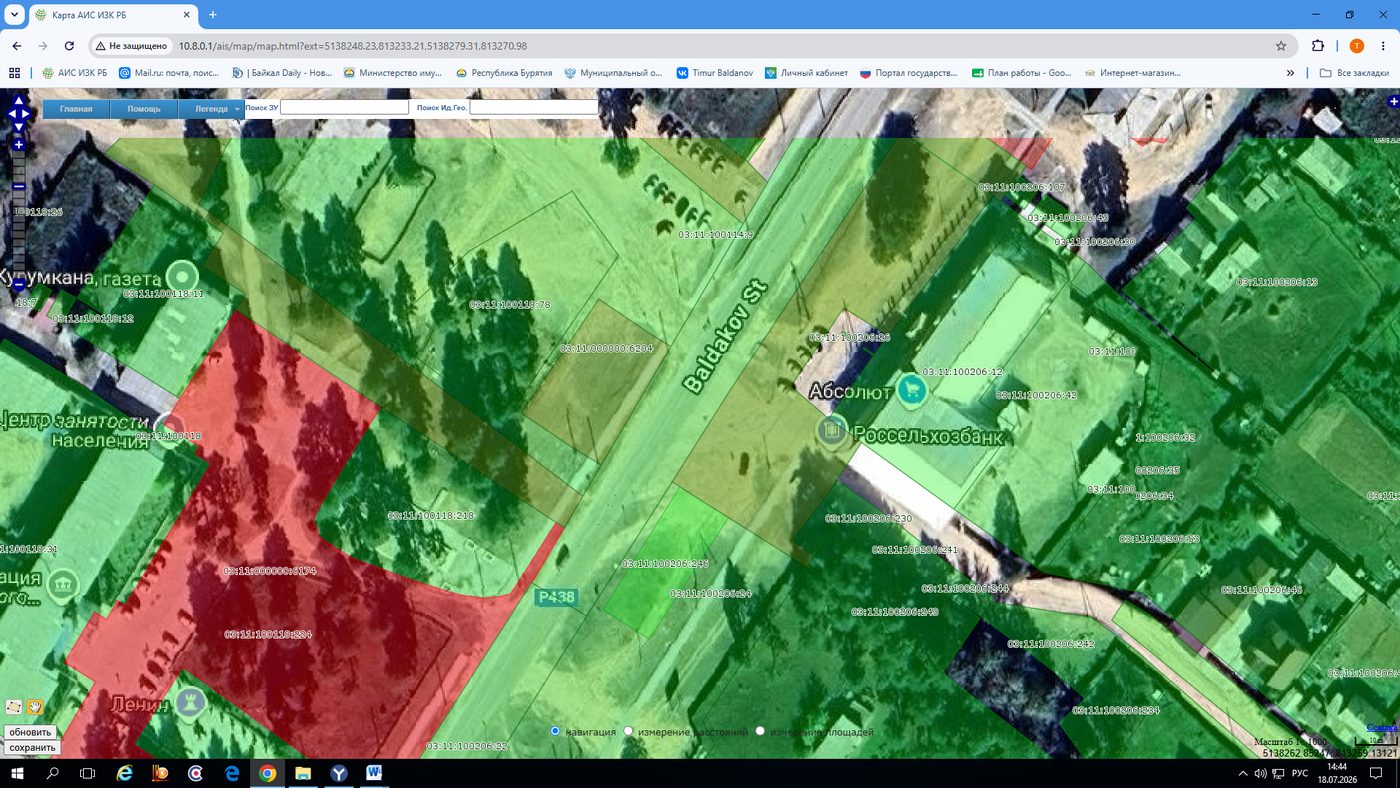Pan the map right with arrow control

coord(26,114)
